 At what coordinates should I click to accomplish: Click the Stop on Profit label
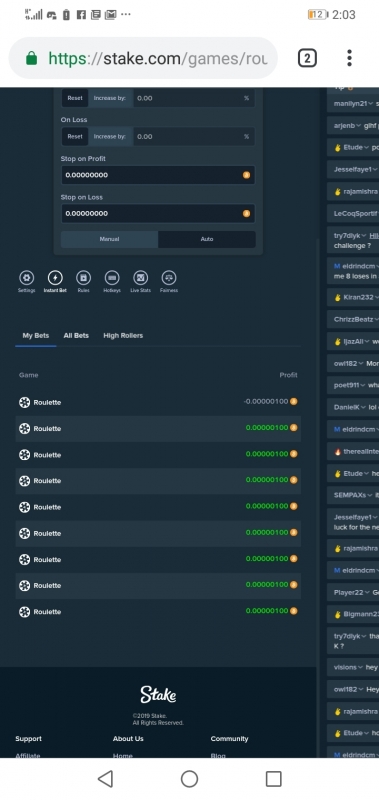(x=83, y=159)
